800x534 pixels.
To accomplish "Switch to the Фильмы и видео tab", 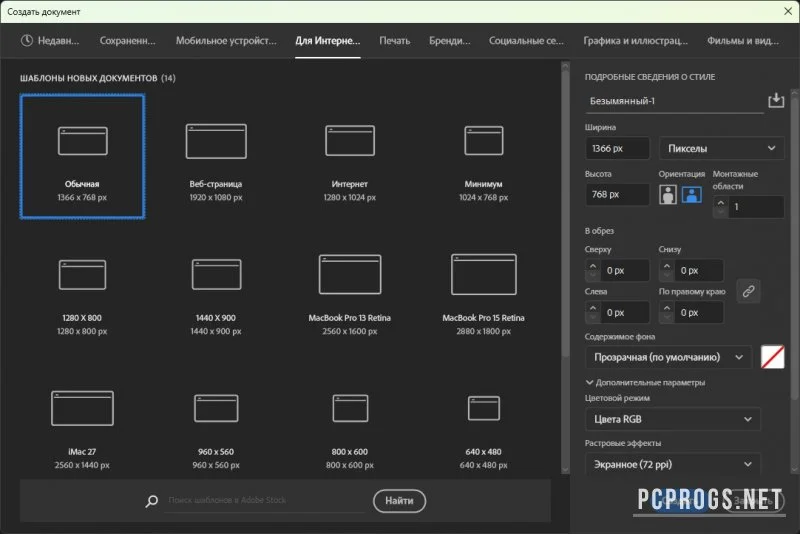I will pyautogui.click(x=743, y=40).
